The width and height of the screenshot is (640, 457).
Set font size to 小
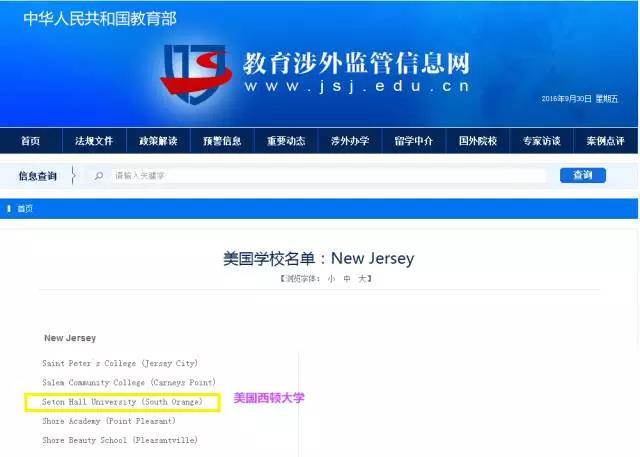coord(331,279)
